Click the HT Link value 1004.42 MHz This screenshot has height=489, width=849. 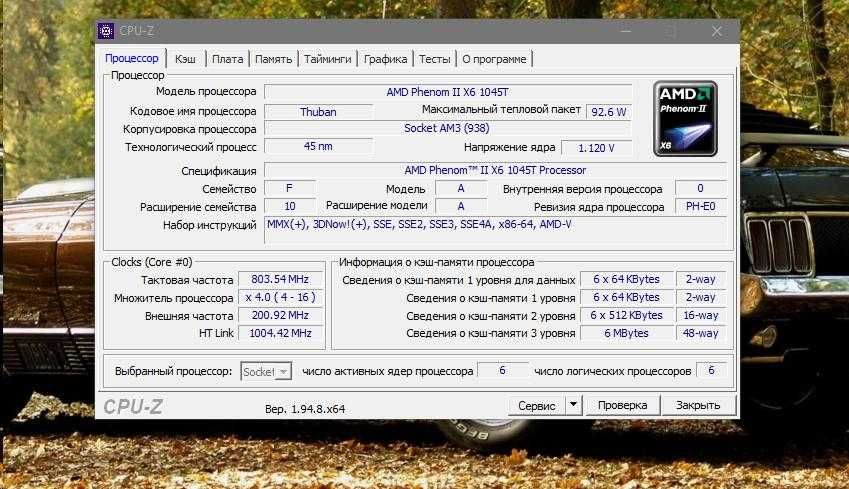coord(280,333)
